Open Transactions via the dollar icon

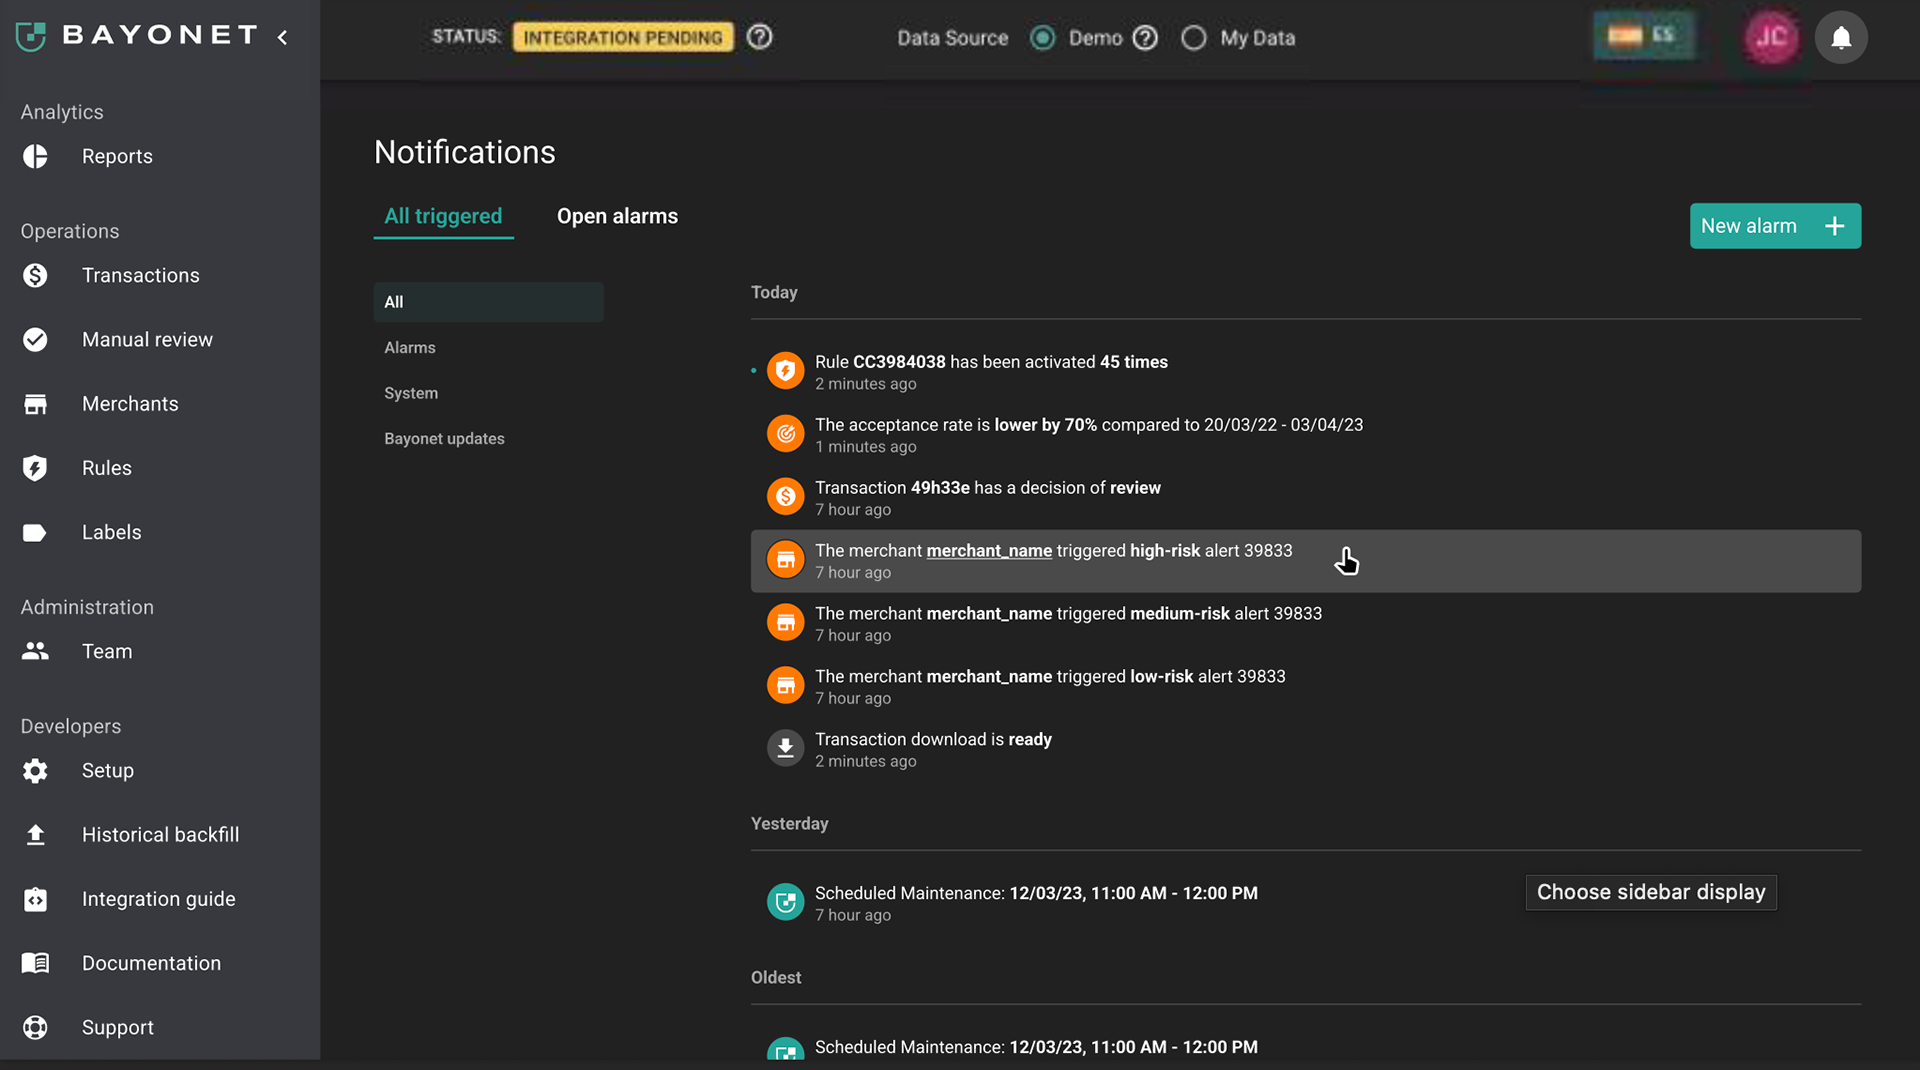(x=35, y=275)
